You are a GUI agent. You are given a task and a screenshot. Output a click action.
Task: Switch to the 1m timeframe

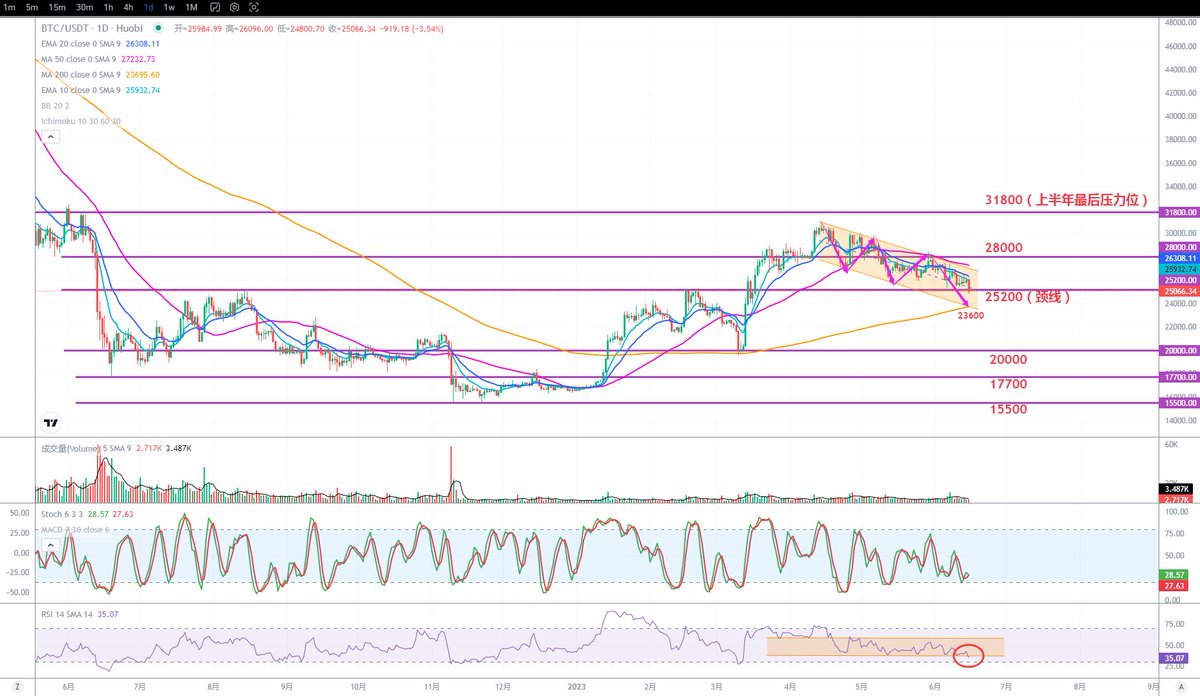9,7
